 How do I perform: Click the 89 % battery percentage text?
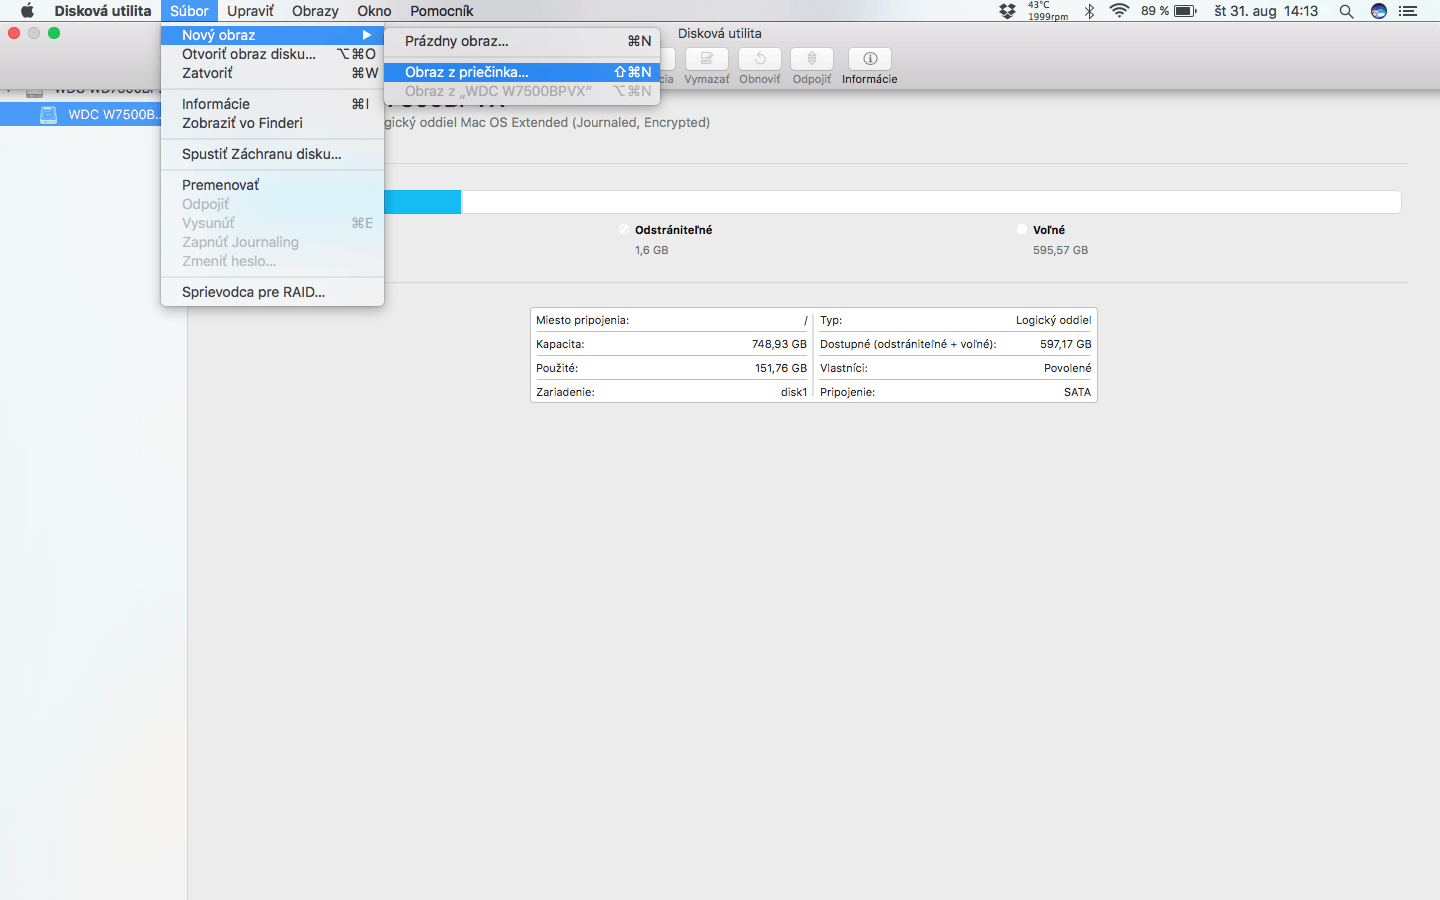click(1154, 11)
